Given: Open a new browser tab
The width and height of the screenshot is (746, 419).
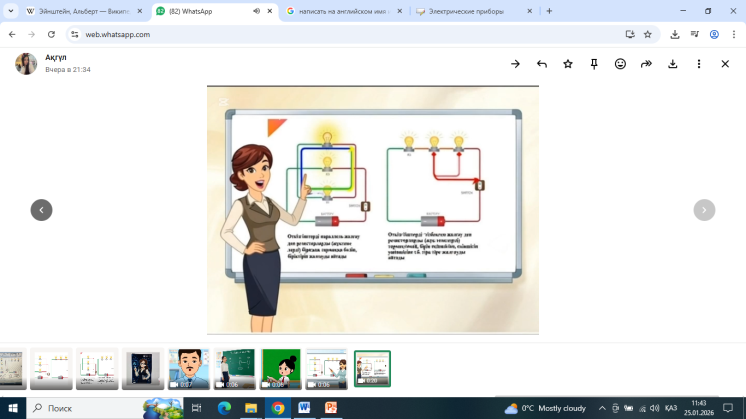Looking at the screenshot, I should tap(549, 11).
